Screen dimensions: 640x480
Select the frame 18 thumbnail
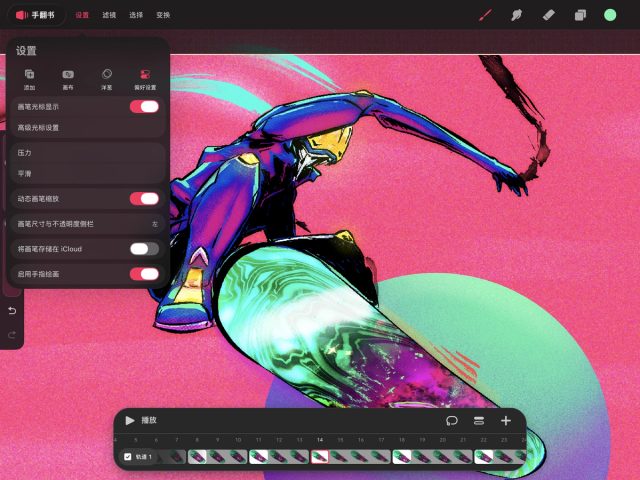[x=402, y=457]
